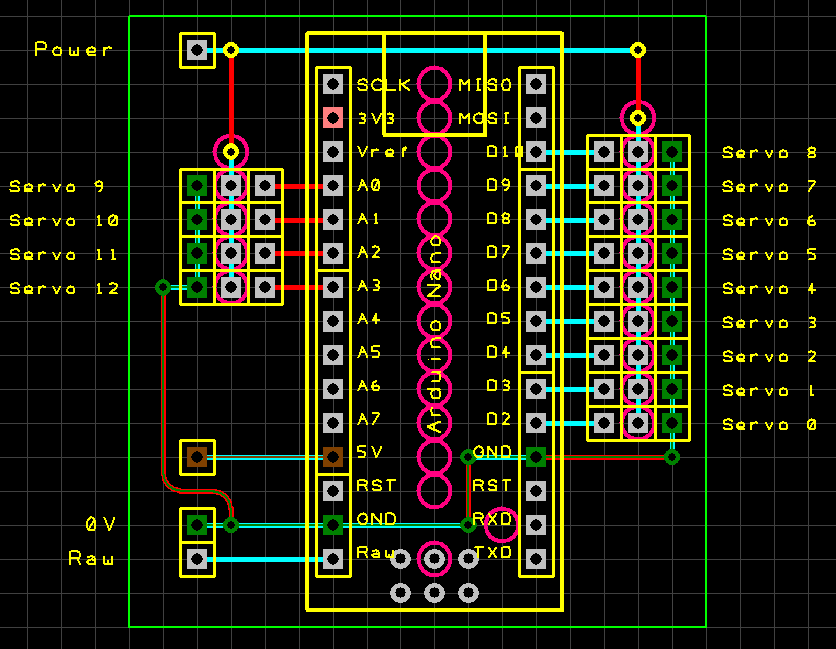Click the 5V pin label
Screen dimensions: 836x649
coord(369,452)
